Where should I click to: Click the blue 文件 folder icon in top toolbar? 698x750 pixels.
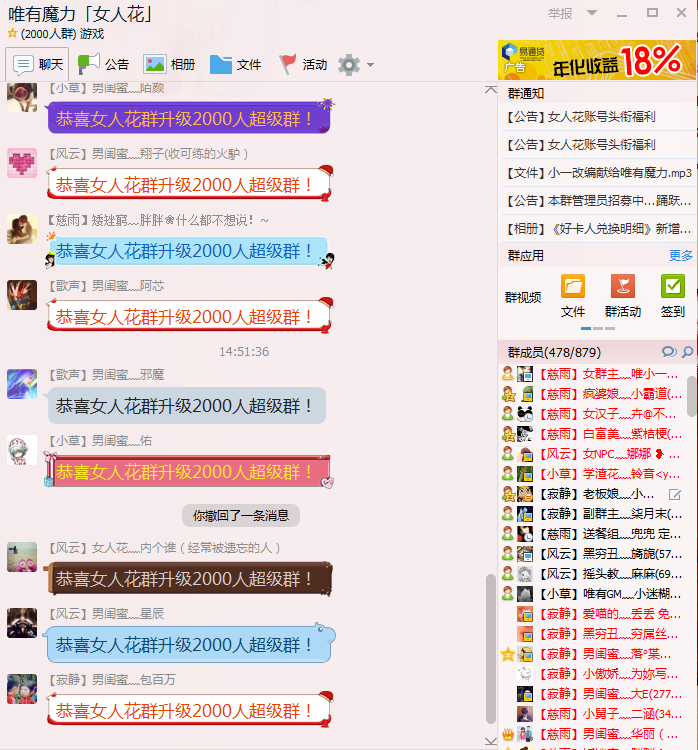click(221, 64)
